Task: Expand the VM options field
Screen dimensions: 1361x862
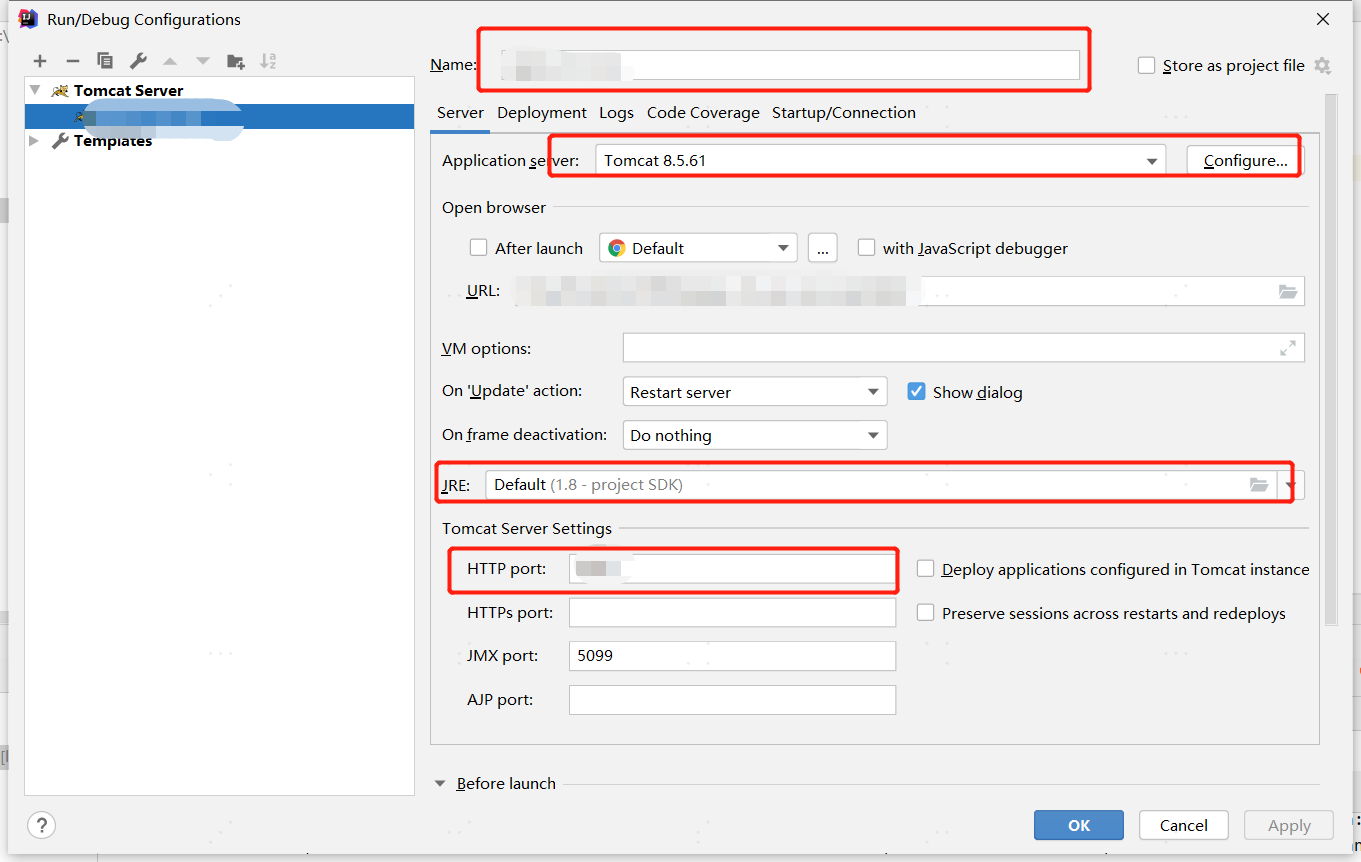Action: [x=1288, y=348]
